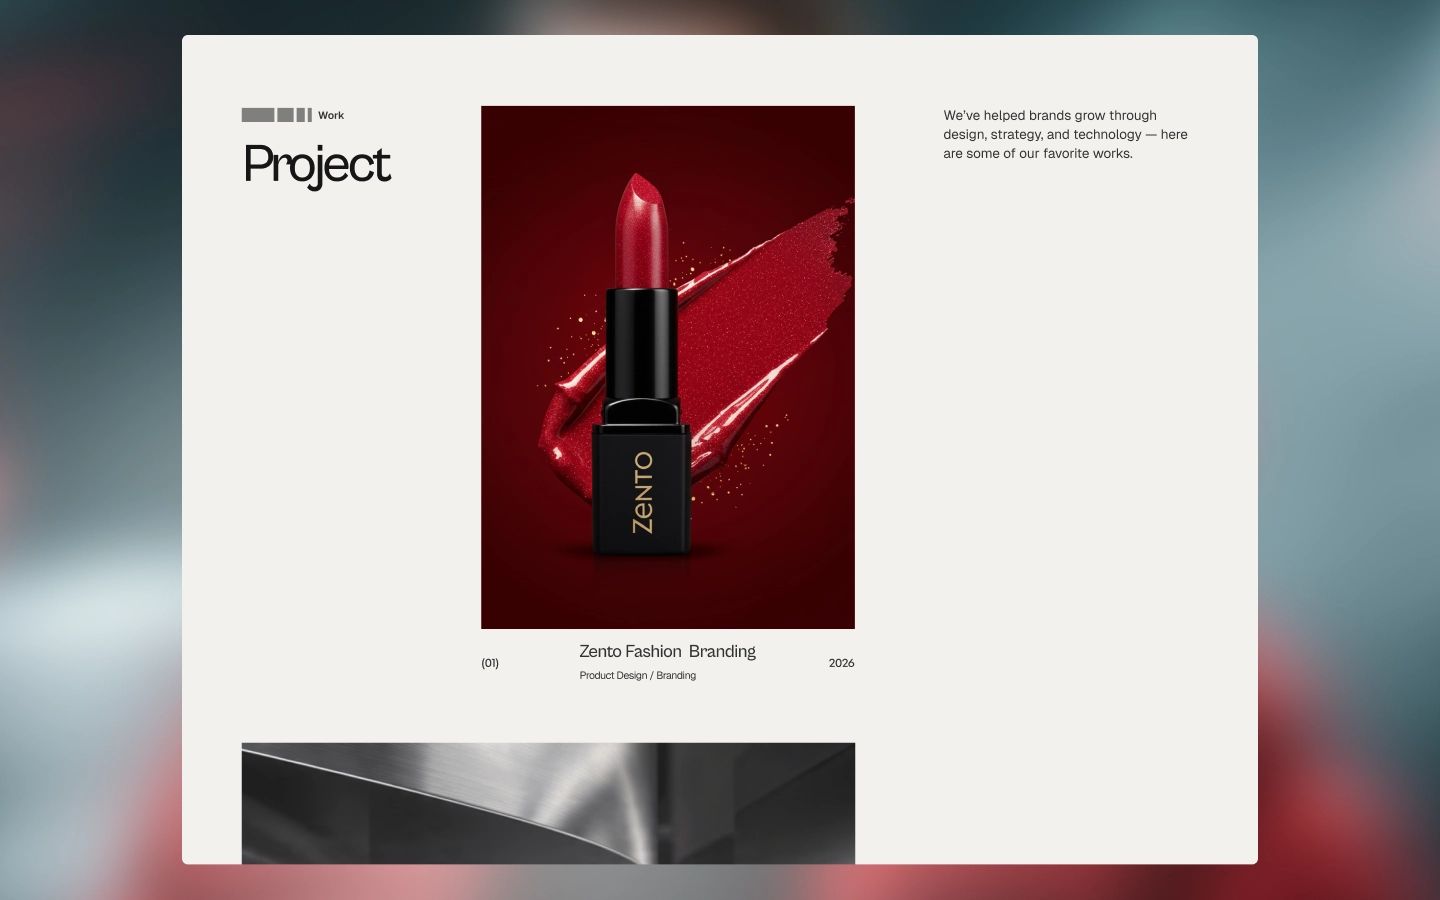Click the "Product Design" category tag
This screenshot has height=900, width=1440.
point(613,676)
